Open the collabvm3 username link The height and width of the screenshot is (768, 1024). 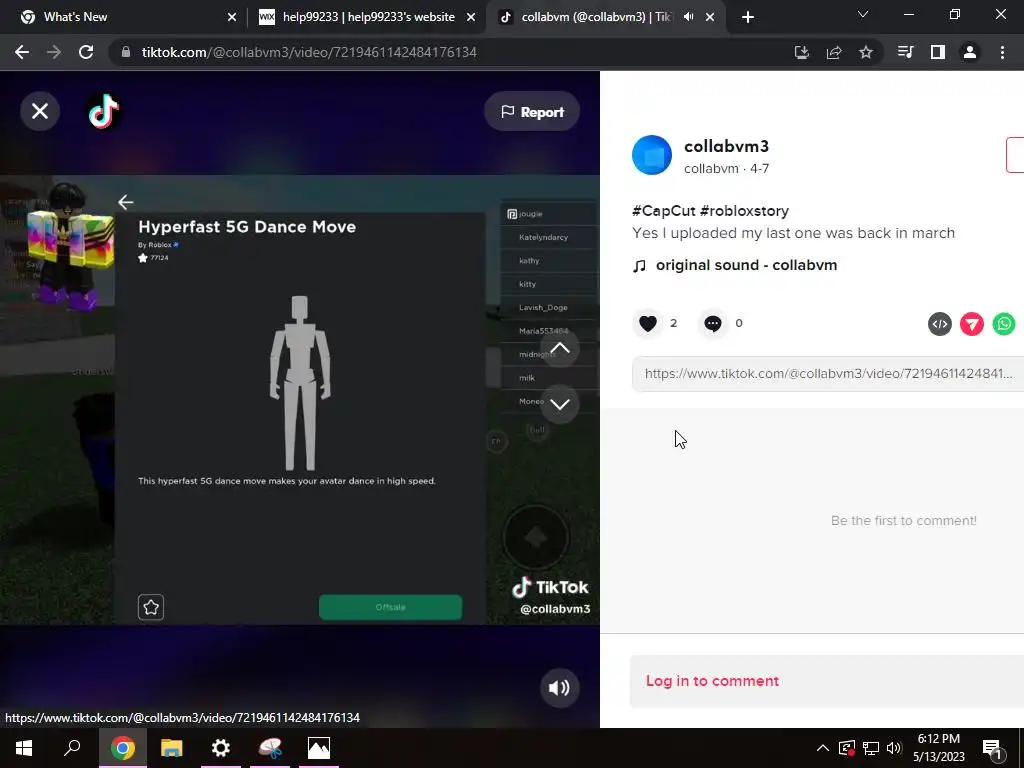(726, 146)
